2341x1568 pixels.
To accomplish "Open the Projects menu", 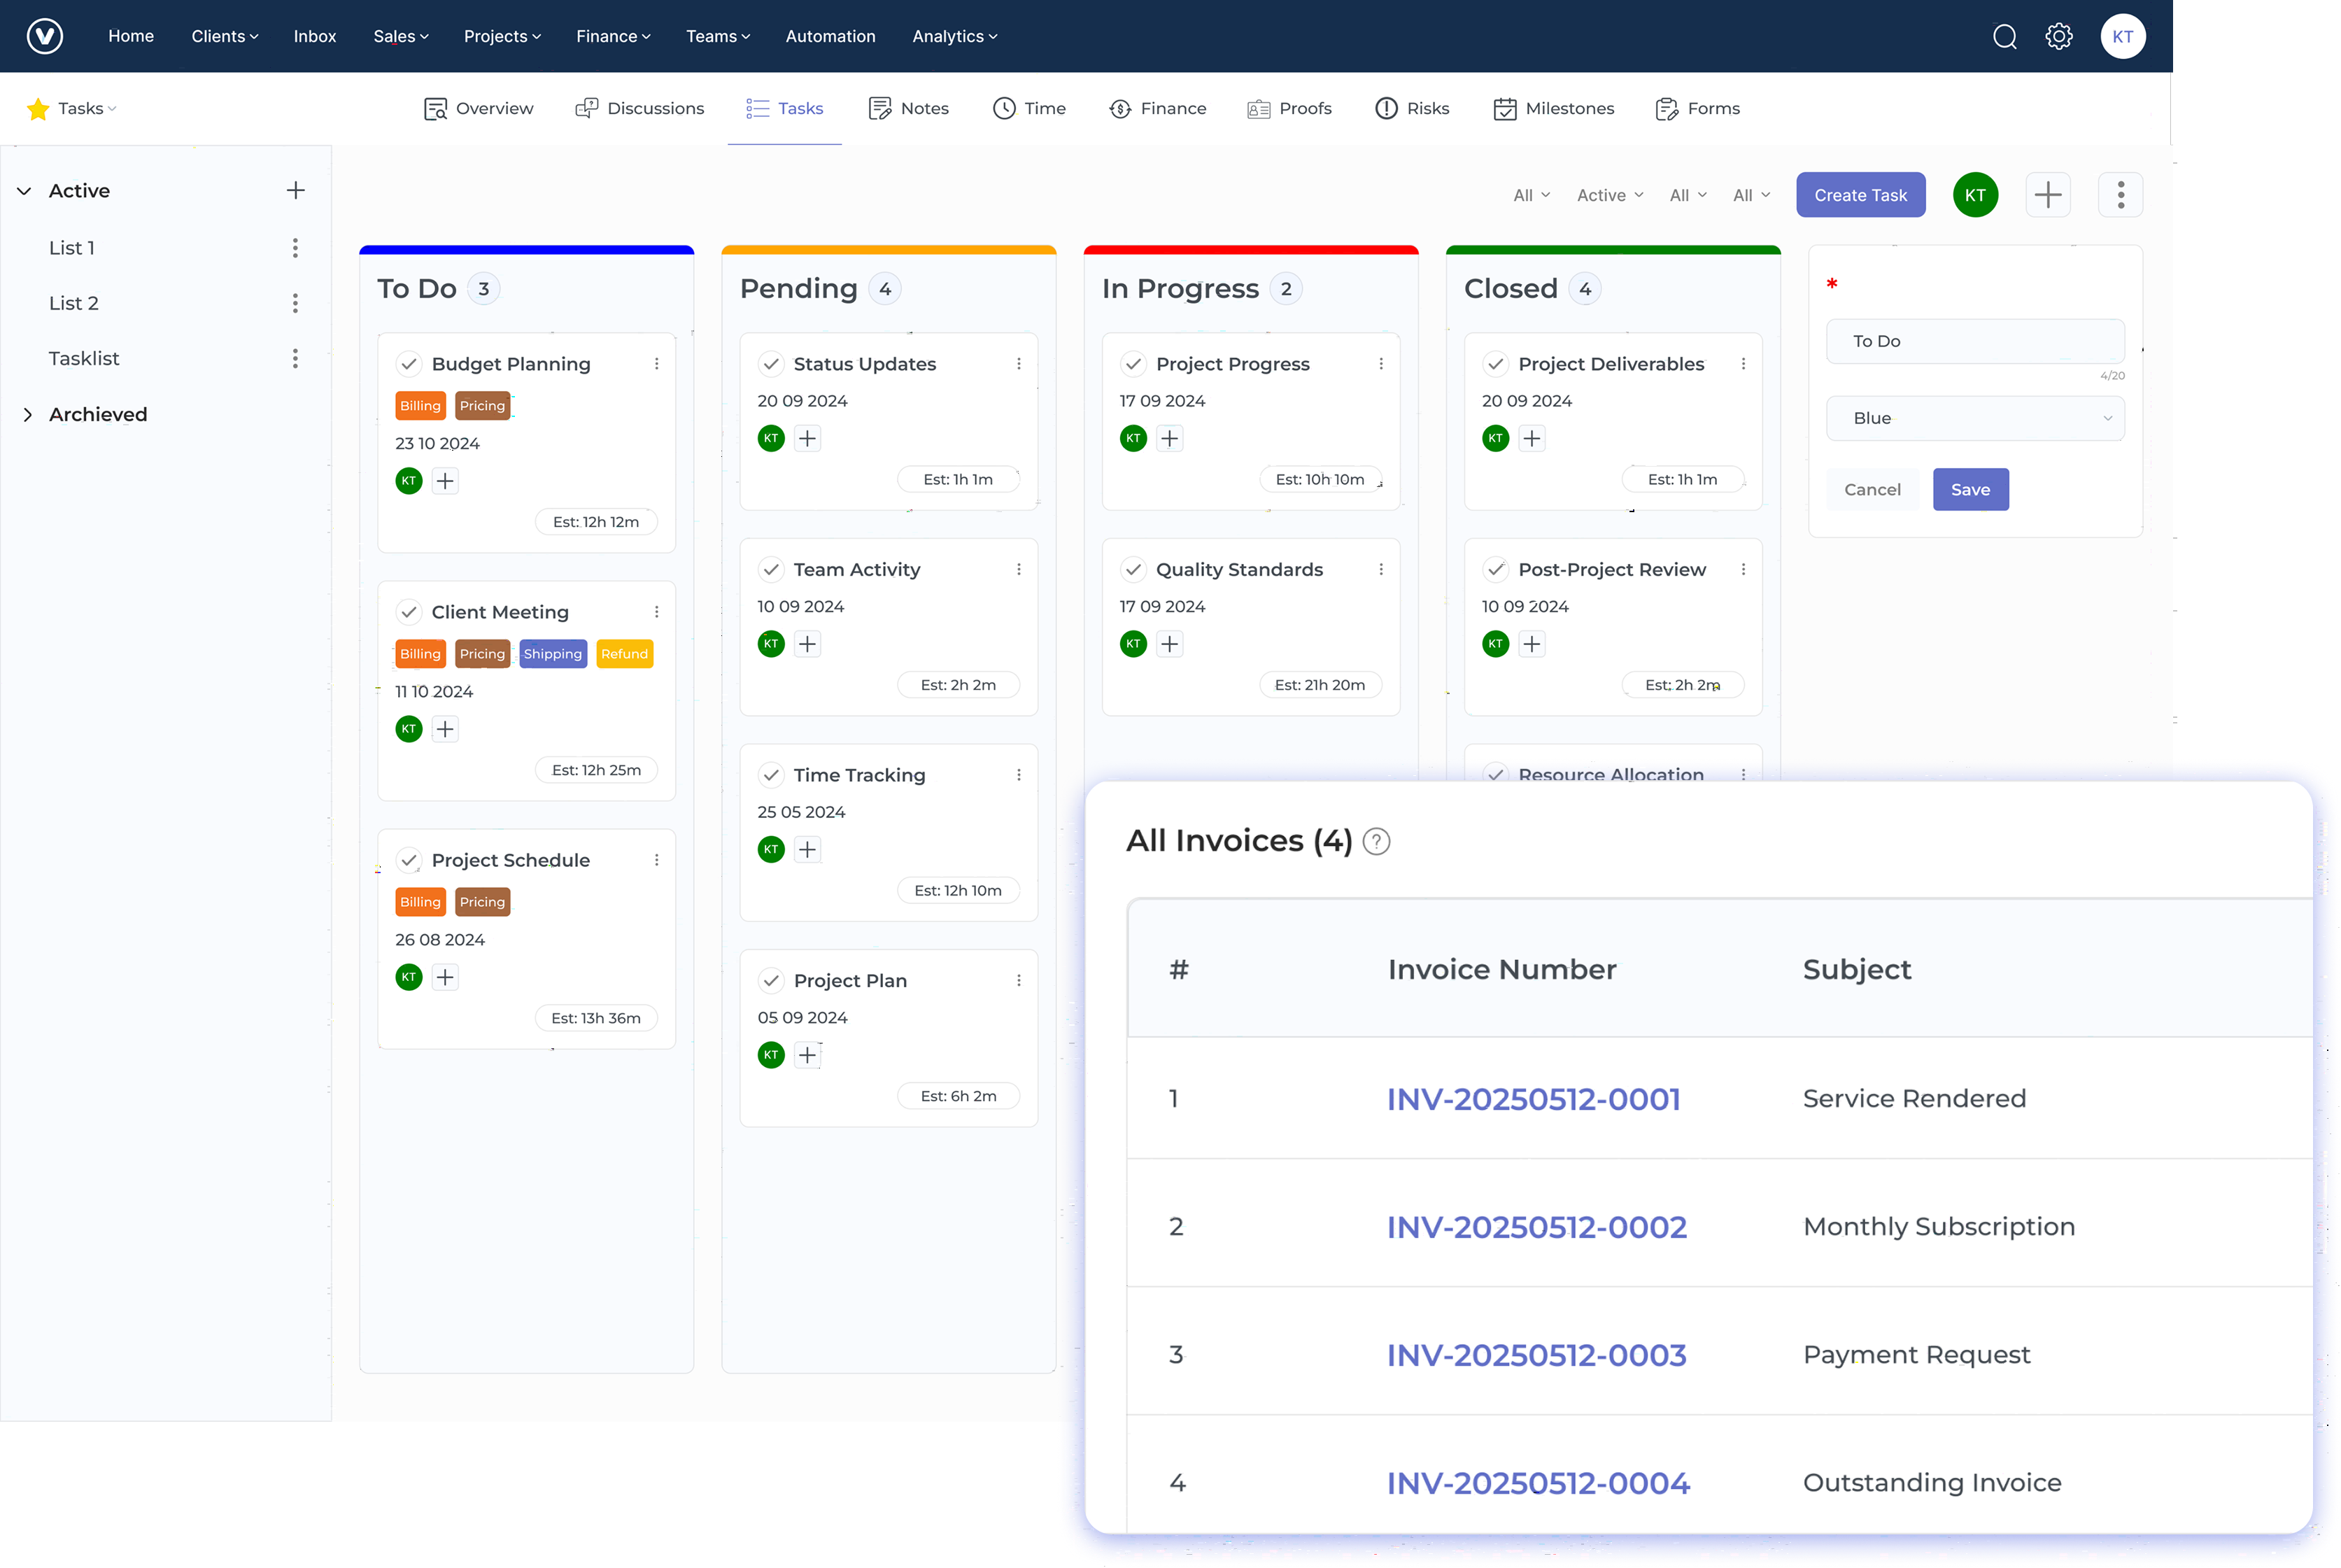I will coord(501,36).
